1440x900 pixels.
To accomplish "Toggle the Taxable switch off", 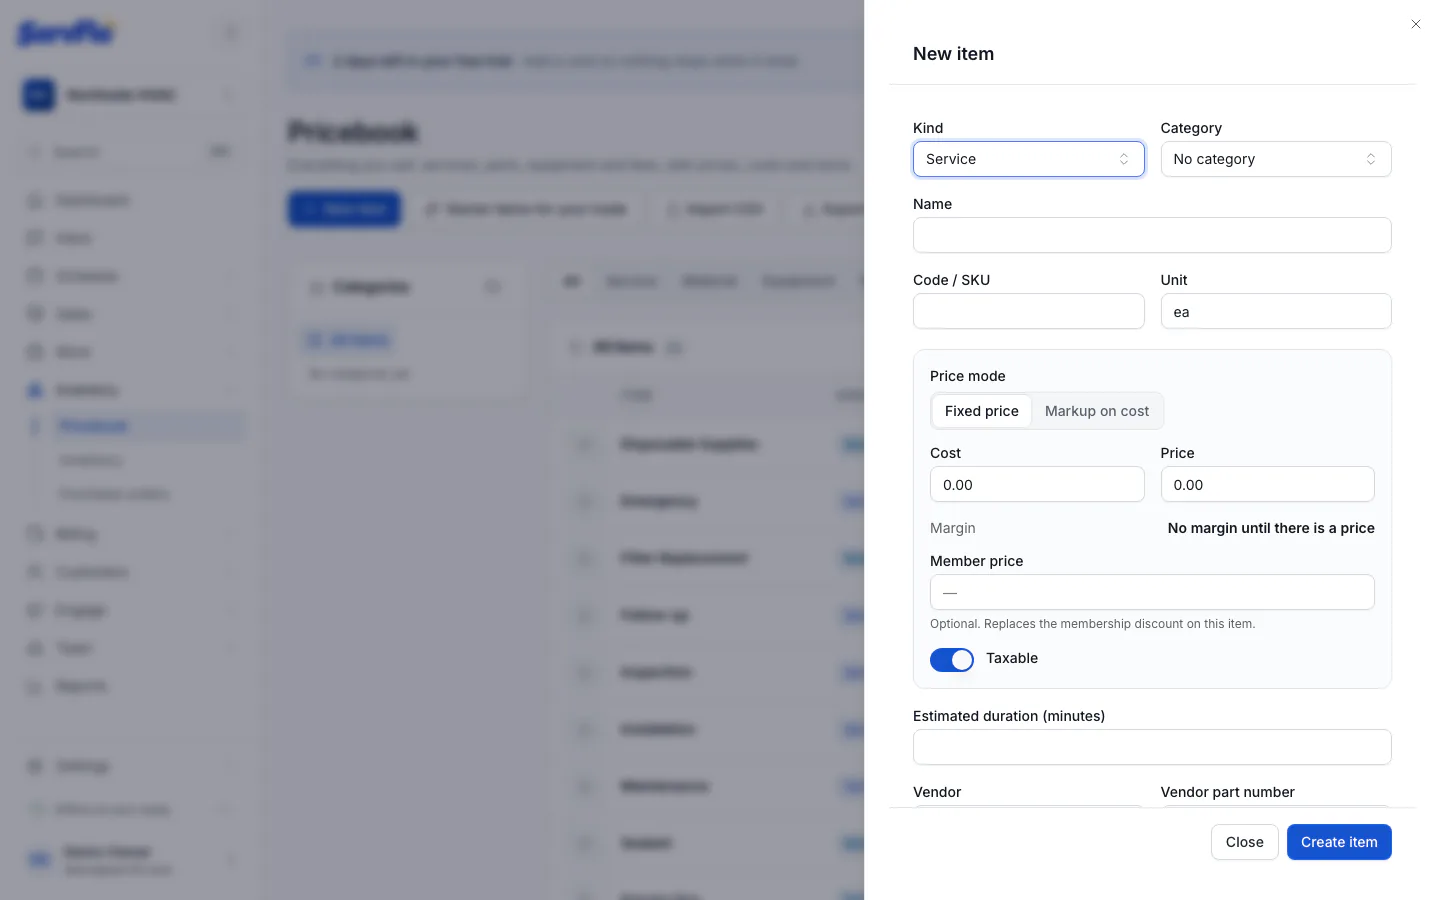I will pos(952,660).
